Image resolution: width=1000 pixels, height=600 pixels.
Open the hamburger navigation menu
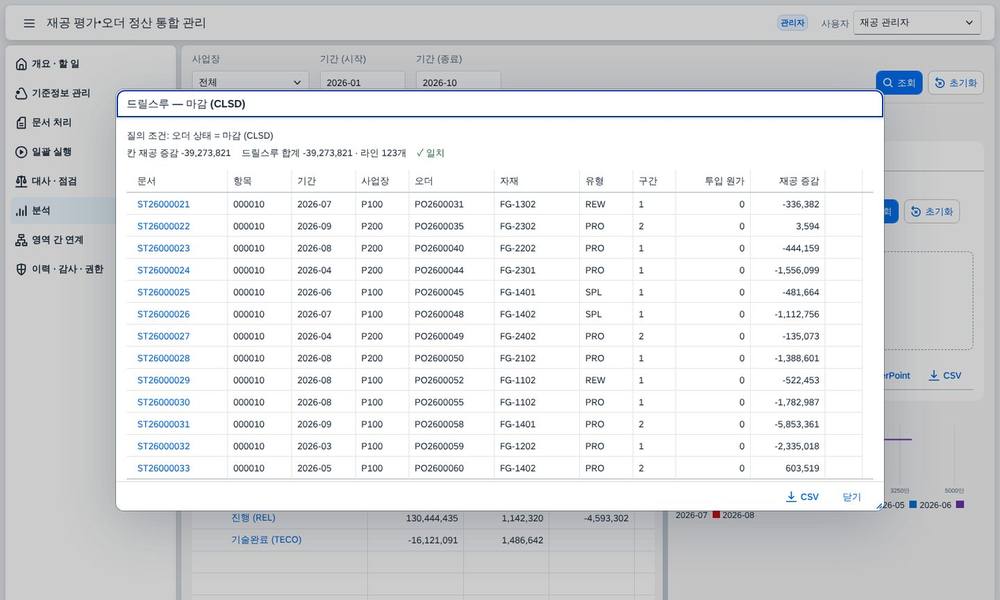(29, 23)
